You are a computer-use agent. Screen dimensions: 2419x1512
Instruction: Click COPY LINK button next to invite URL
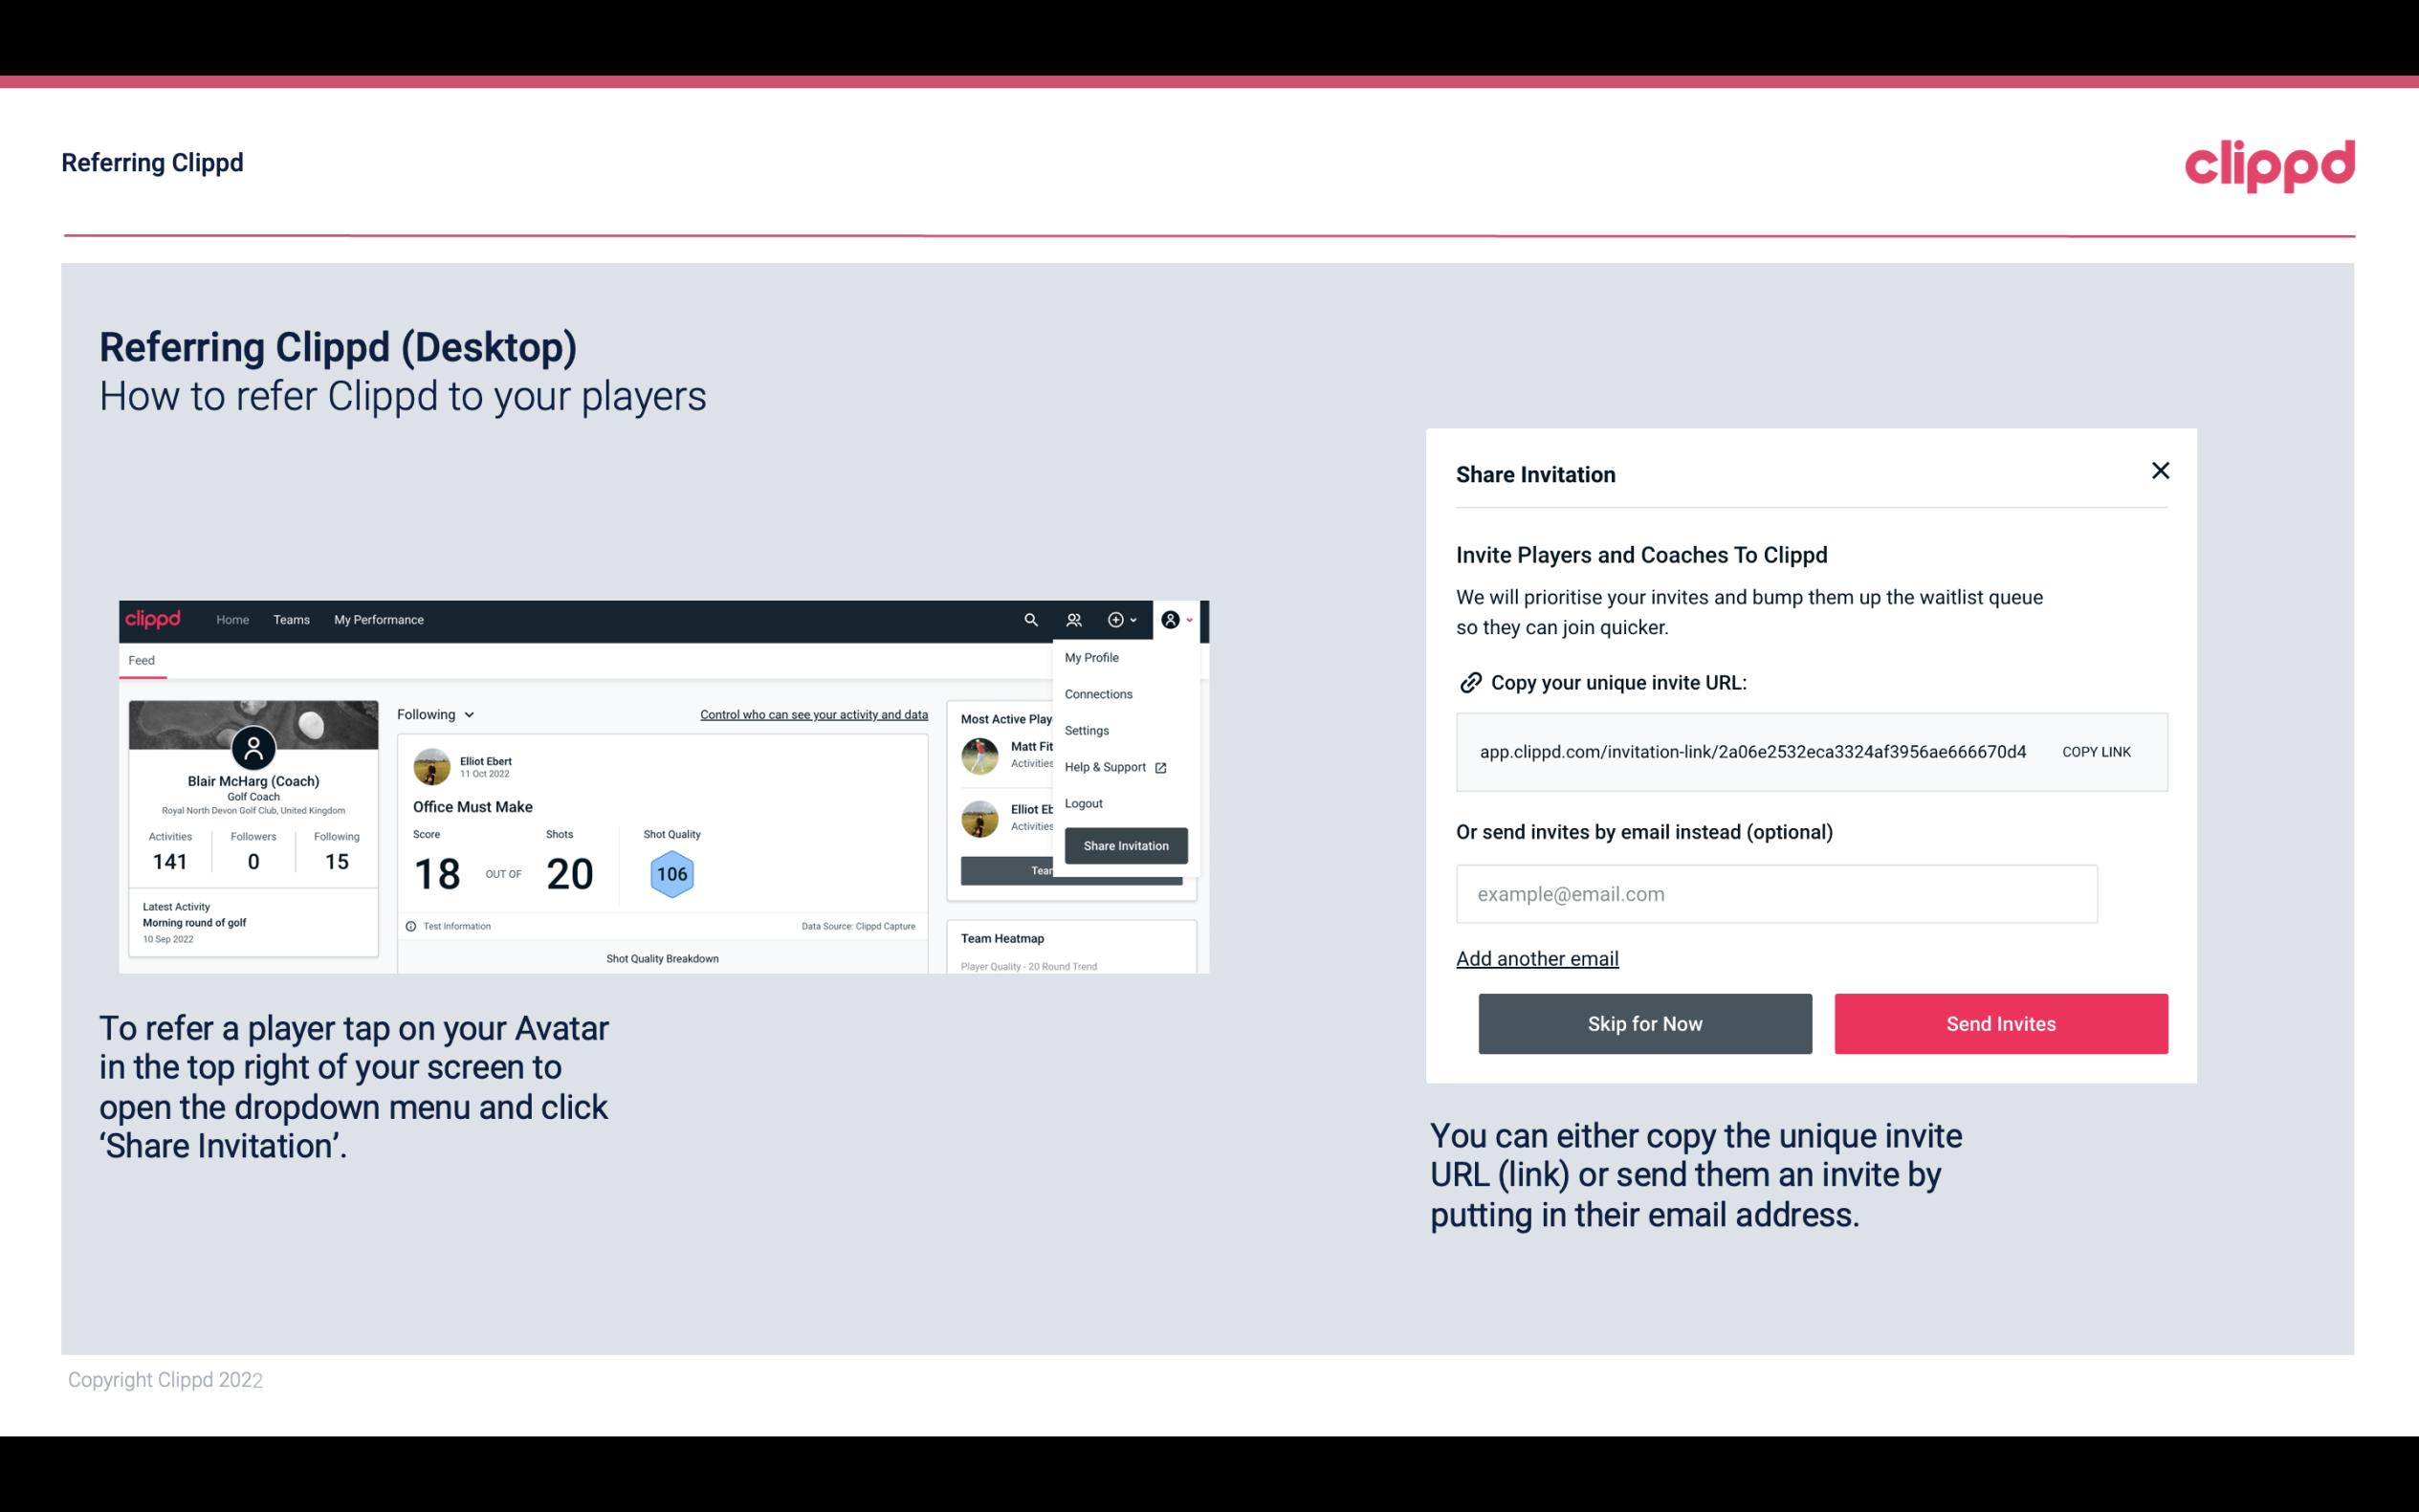click(x=2099, y=751)
